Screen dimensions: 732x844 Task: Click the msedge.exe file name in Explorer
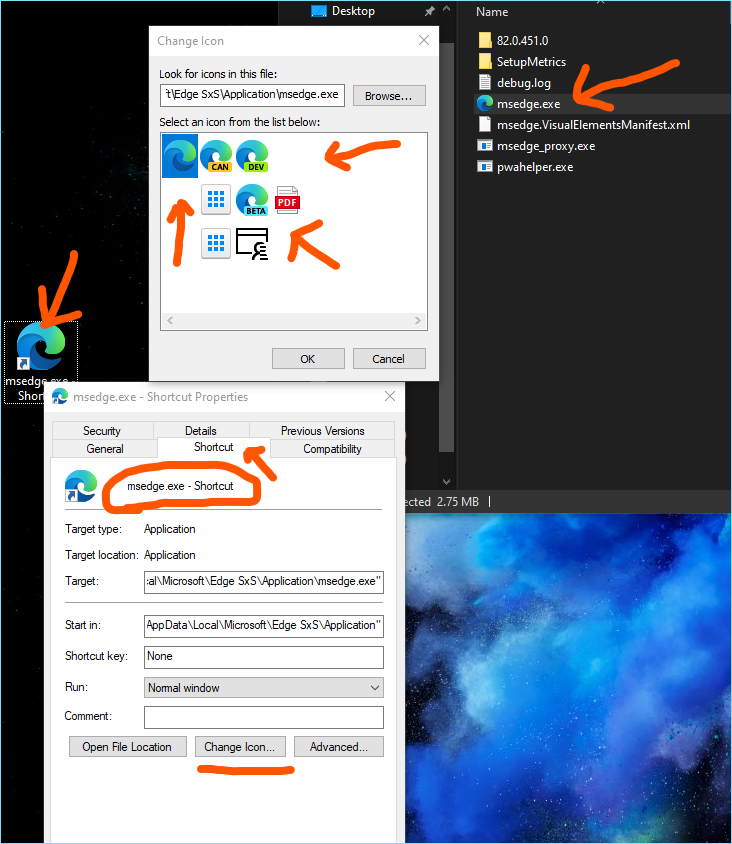(529, 104)
